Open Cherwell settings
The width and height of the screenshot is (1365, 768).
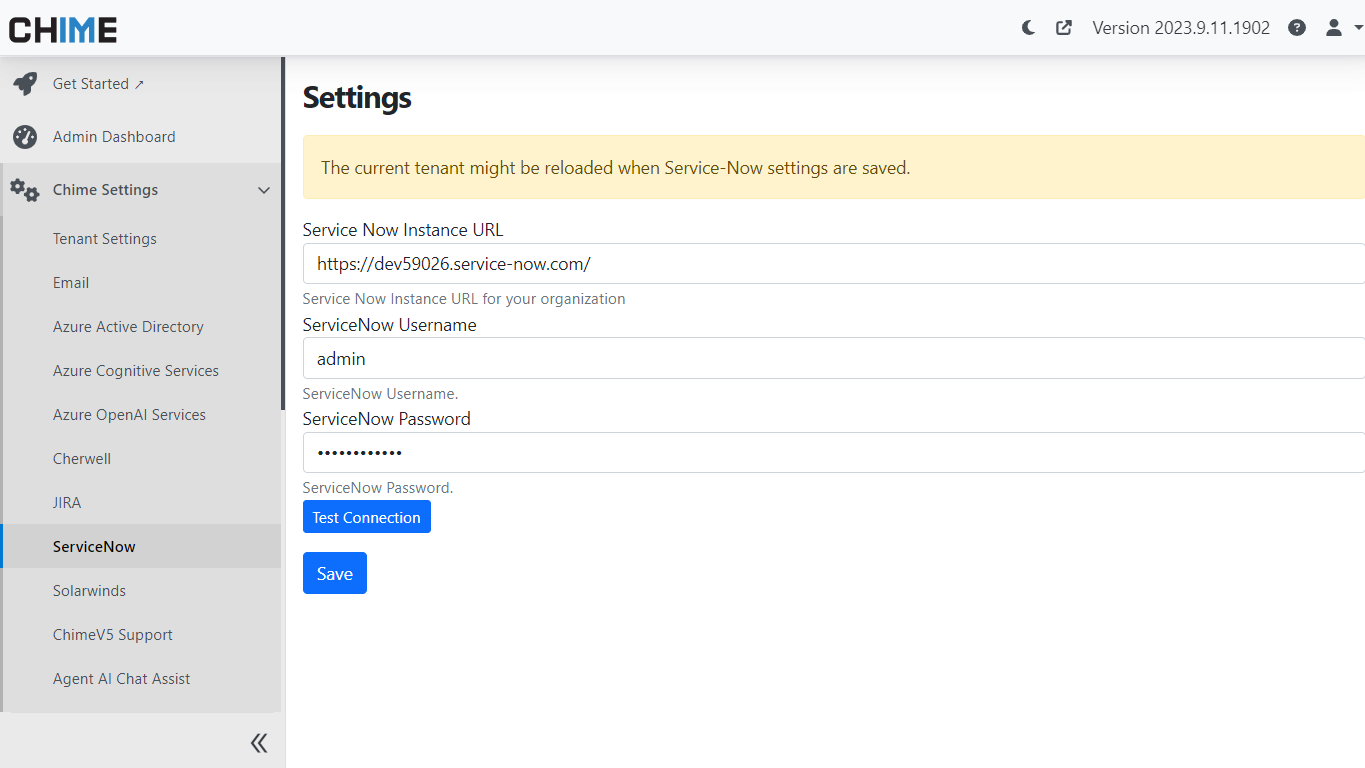(x=82, y=459)
